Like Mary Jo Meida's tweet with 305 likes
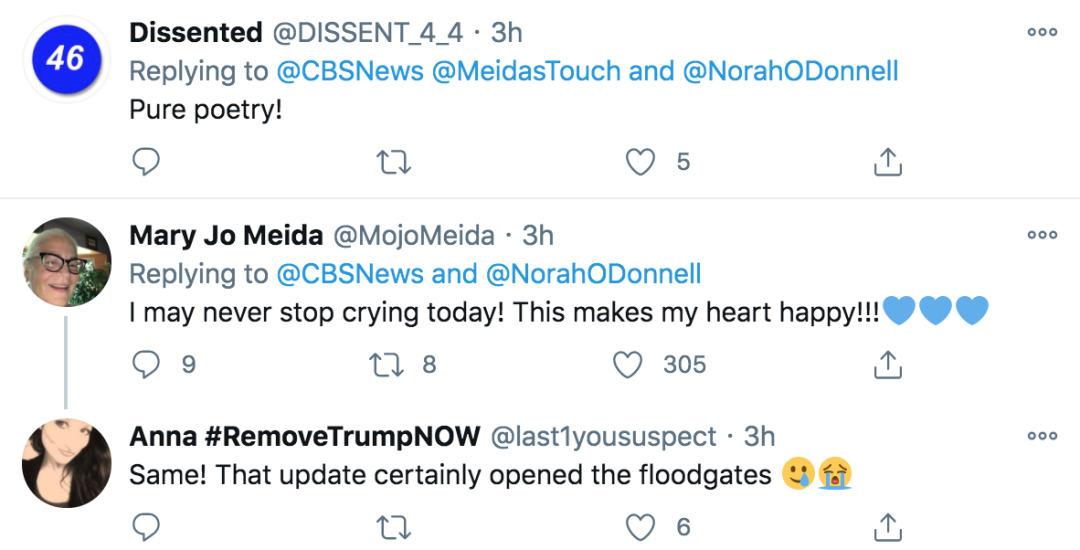The width and height of the screenshot is (1080, 550). coord(627,365)
